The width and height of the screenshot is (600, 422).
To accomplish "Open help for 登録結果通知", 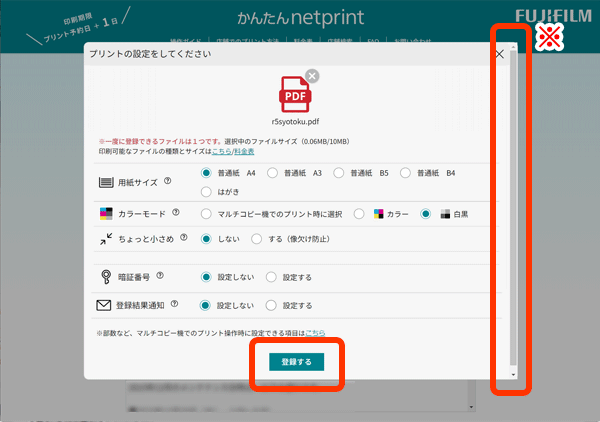I will tap(174, 304).
